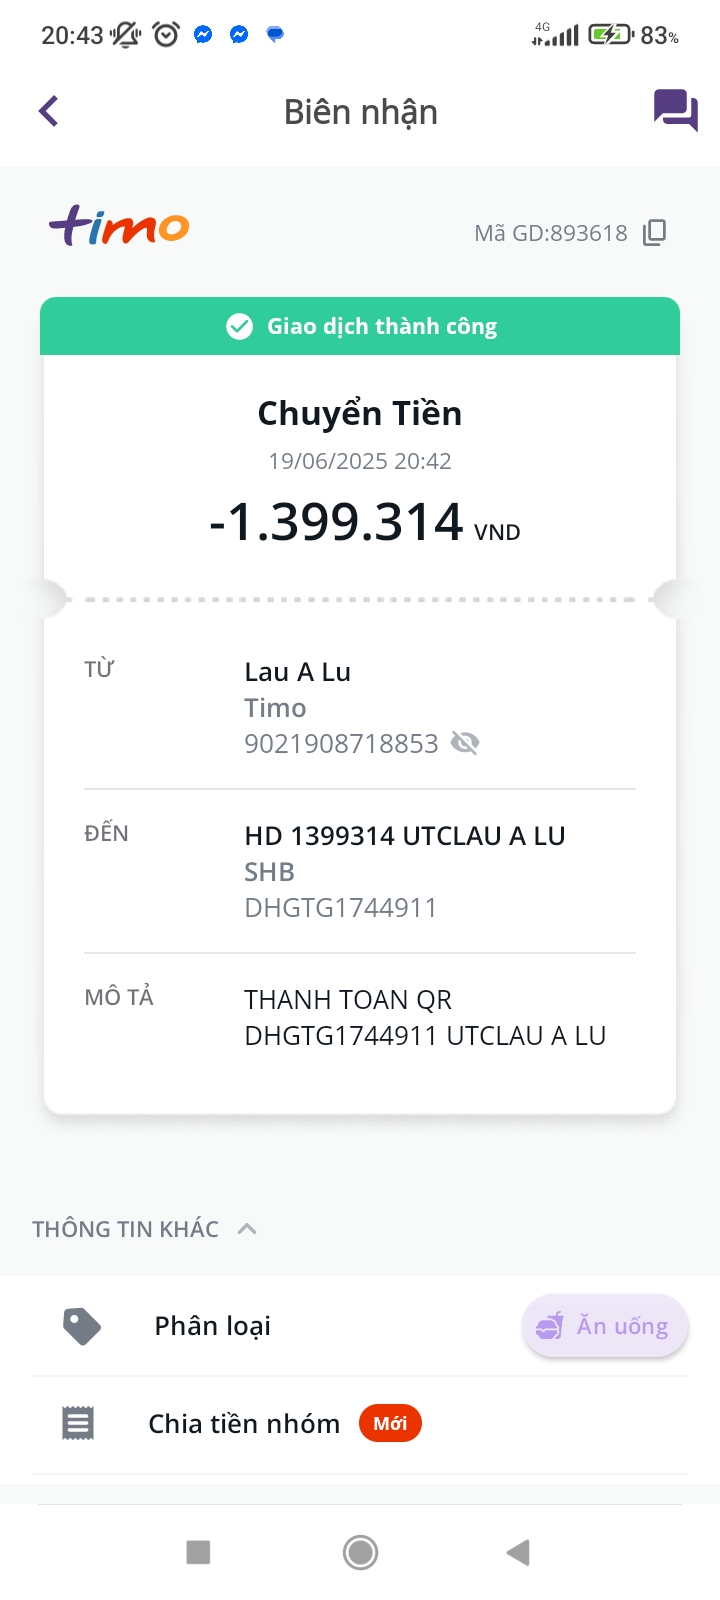Tap the Timo logo

(119, 227)
